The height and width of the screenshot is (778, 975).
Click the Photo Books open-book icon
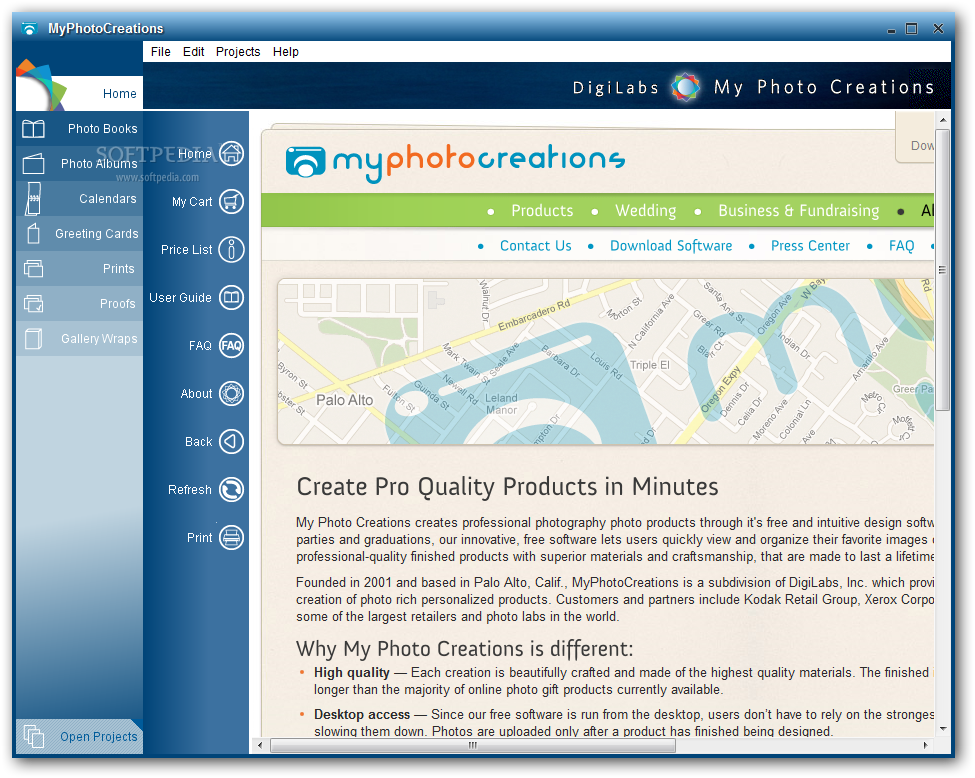(34, 129)
